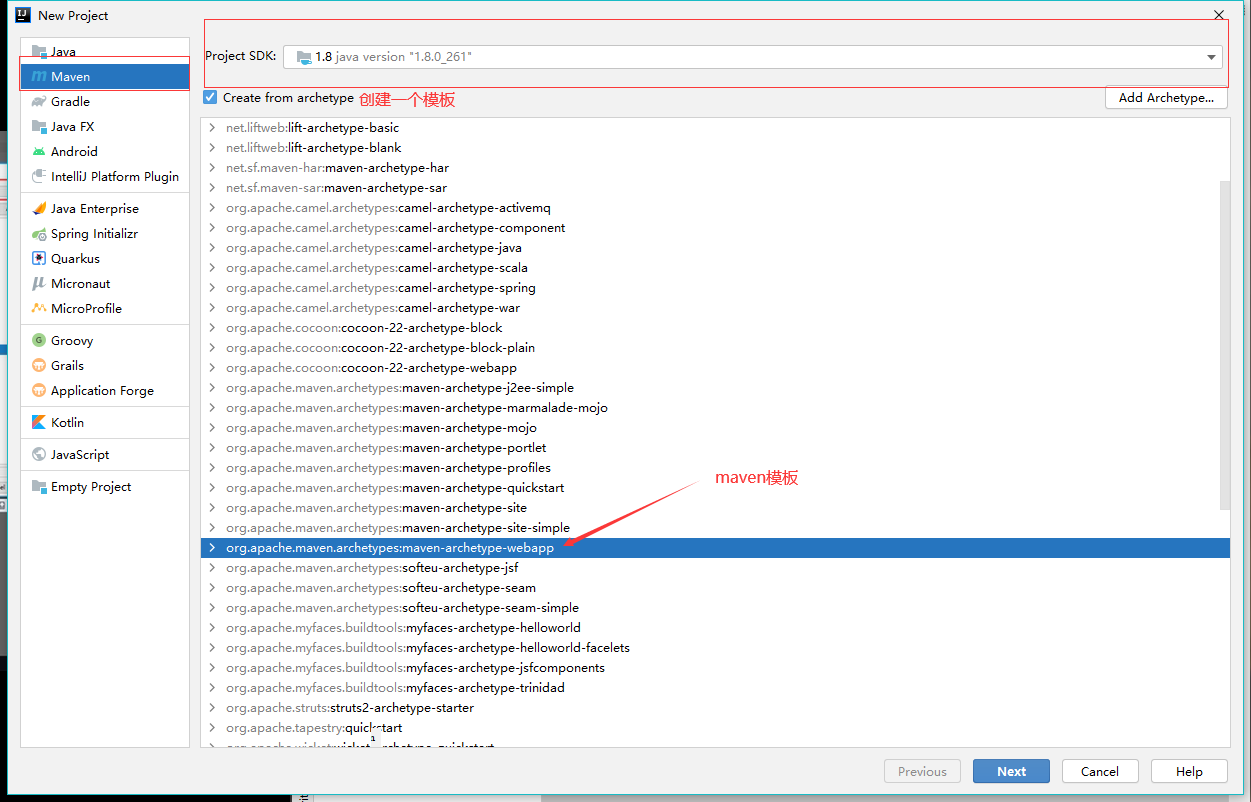Click the Application Forge icon

[x=39, y=391]
